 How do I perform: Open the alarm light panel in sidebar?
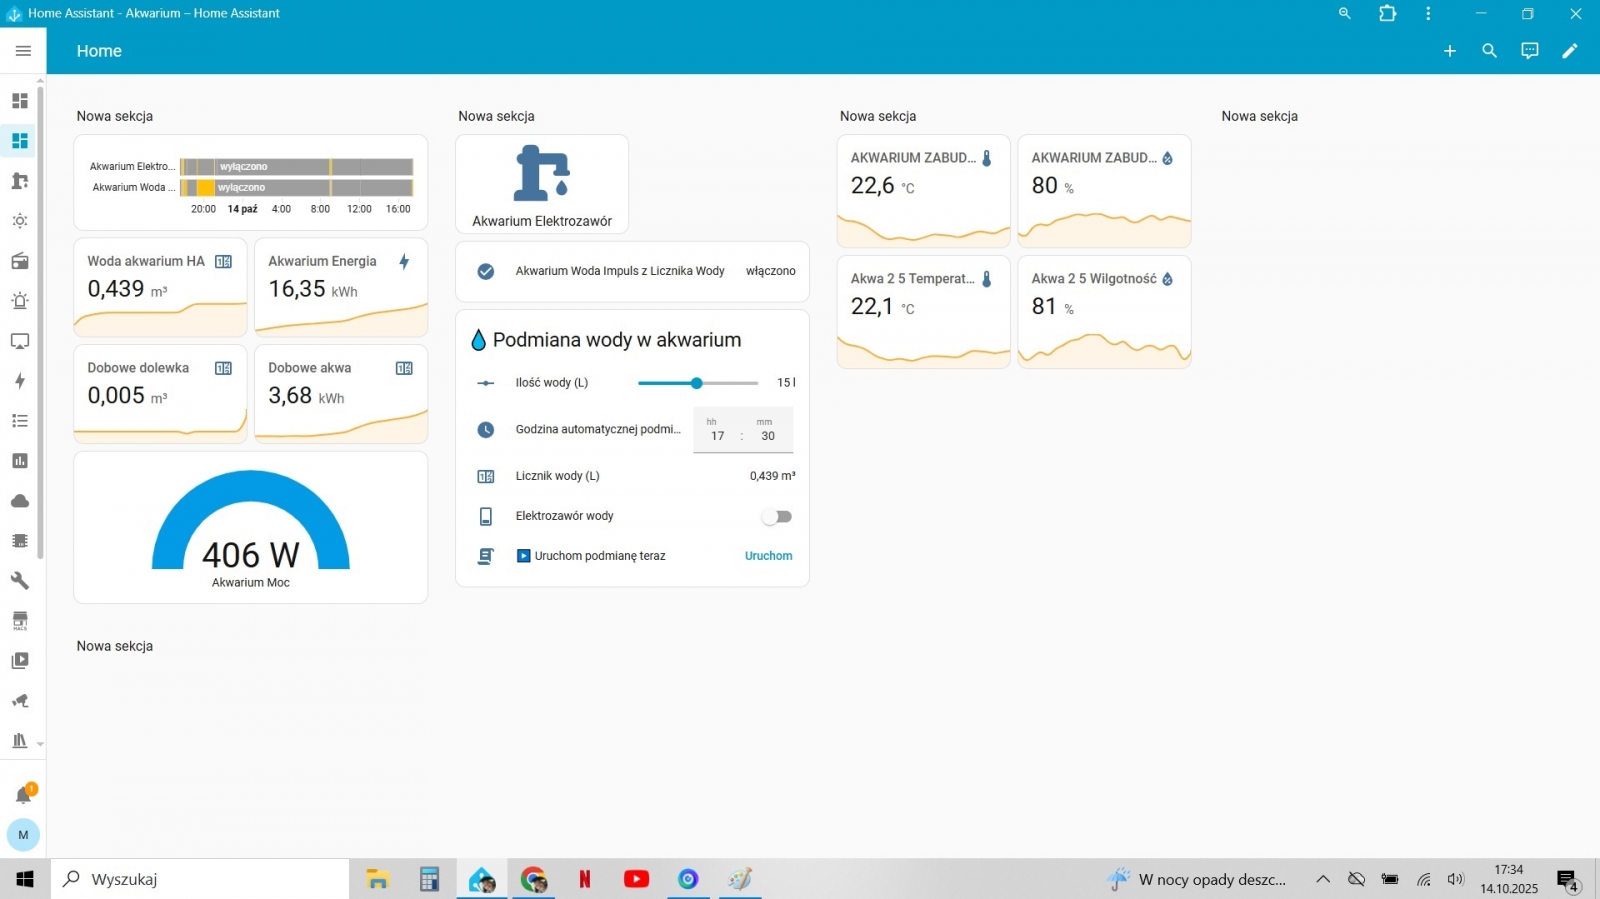pos(20,301)
